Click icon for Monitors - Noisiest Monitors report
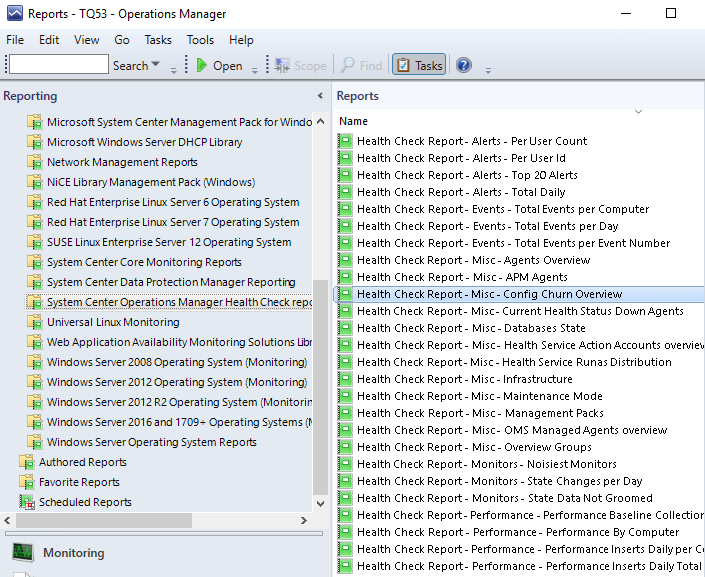 click(x=345, y=464)
